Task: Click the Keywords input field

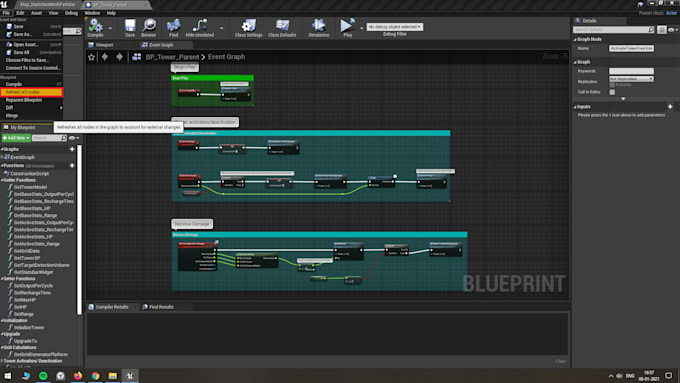Action: [631, 71]
